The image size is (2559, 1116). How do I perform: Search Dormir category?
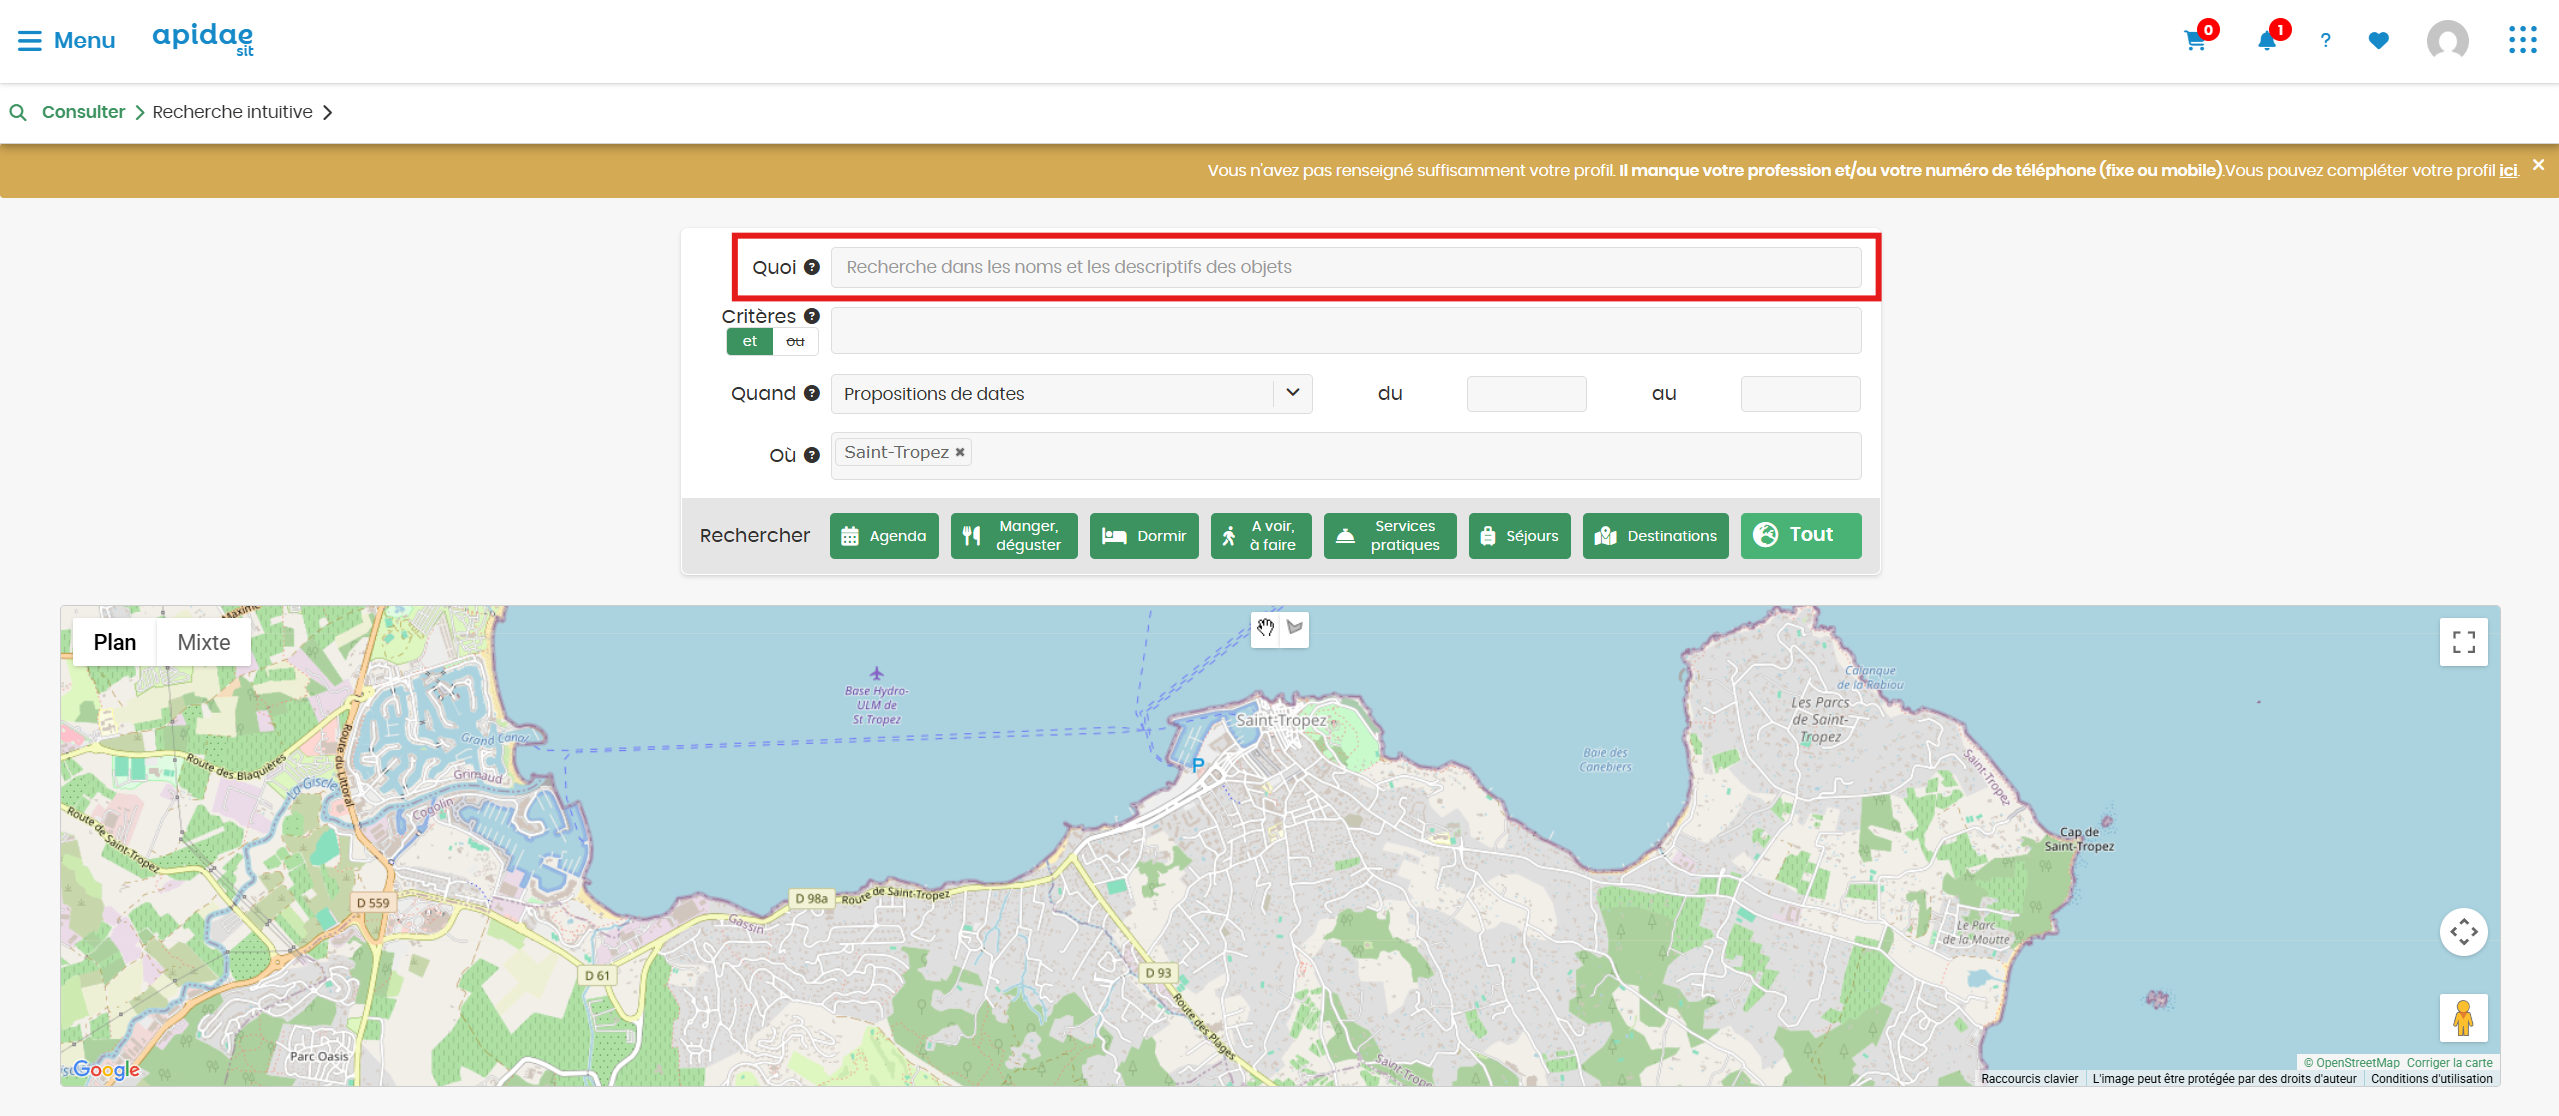(1144, 536)
